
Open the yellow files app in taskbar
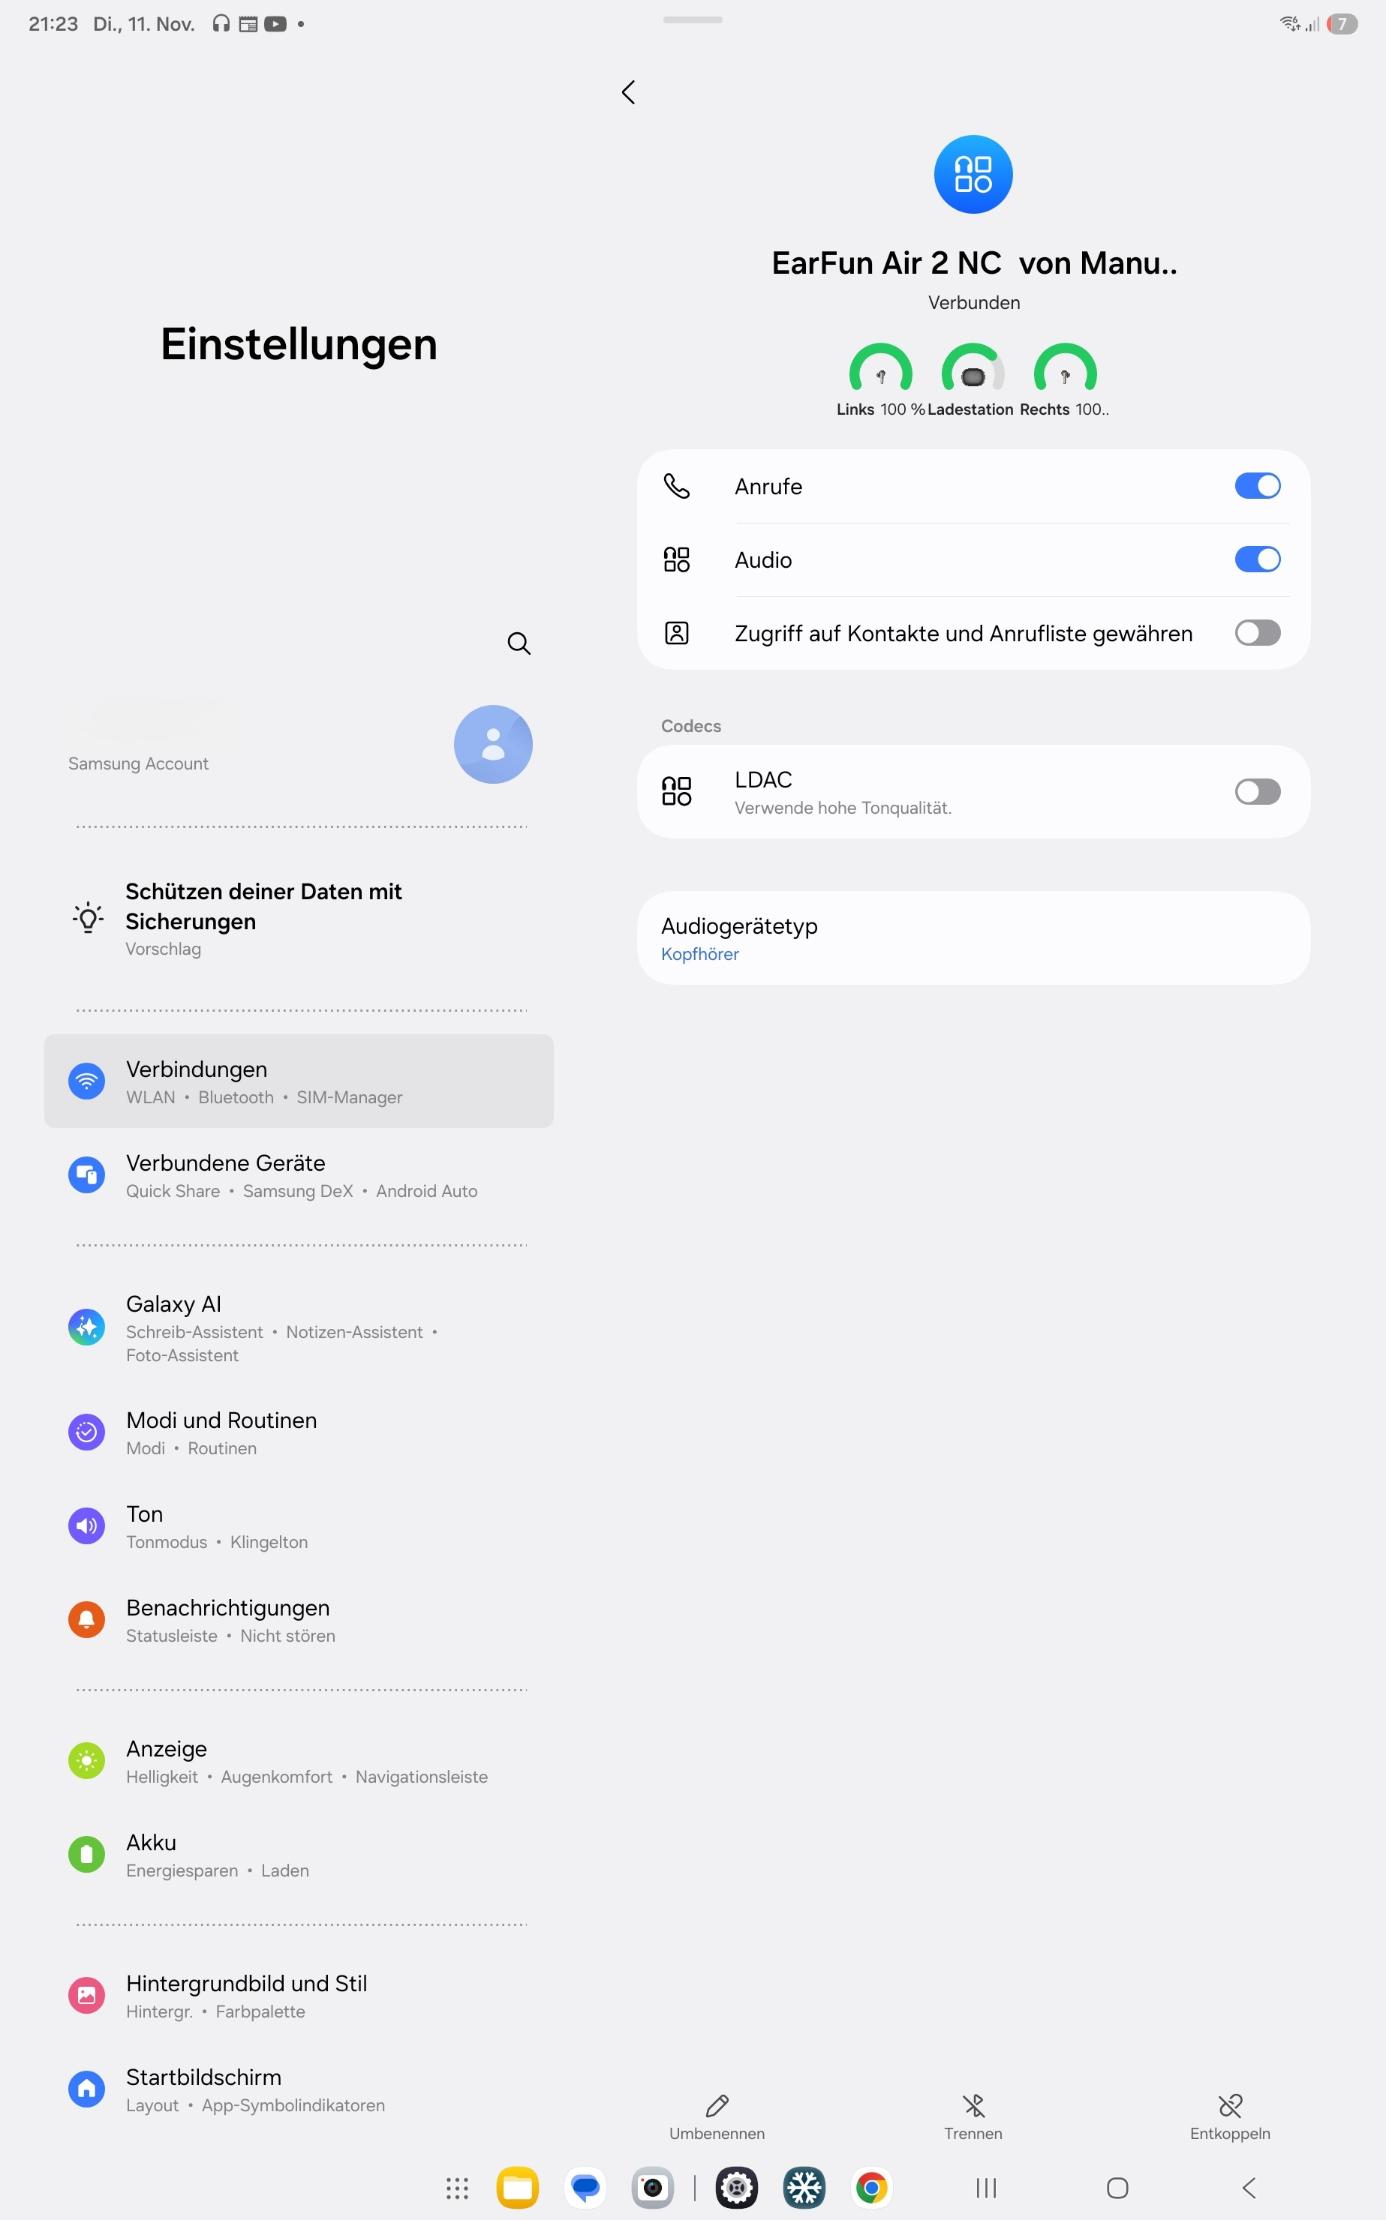click(518, 2188)
